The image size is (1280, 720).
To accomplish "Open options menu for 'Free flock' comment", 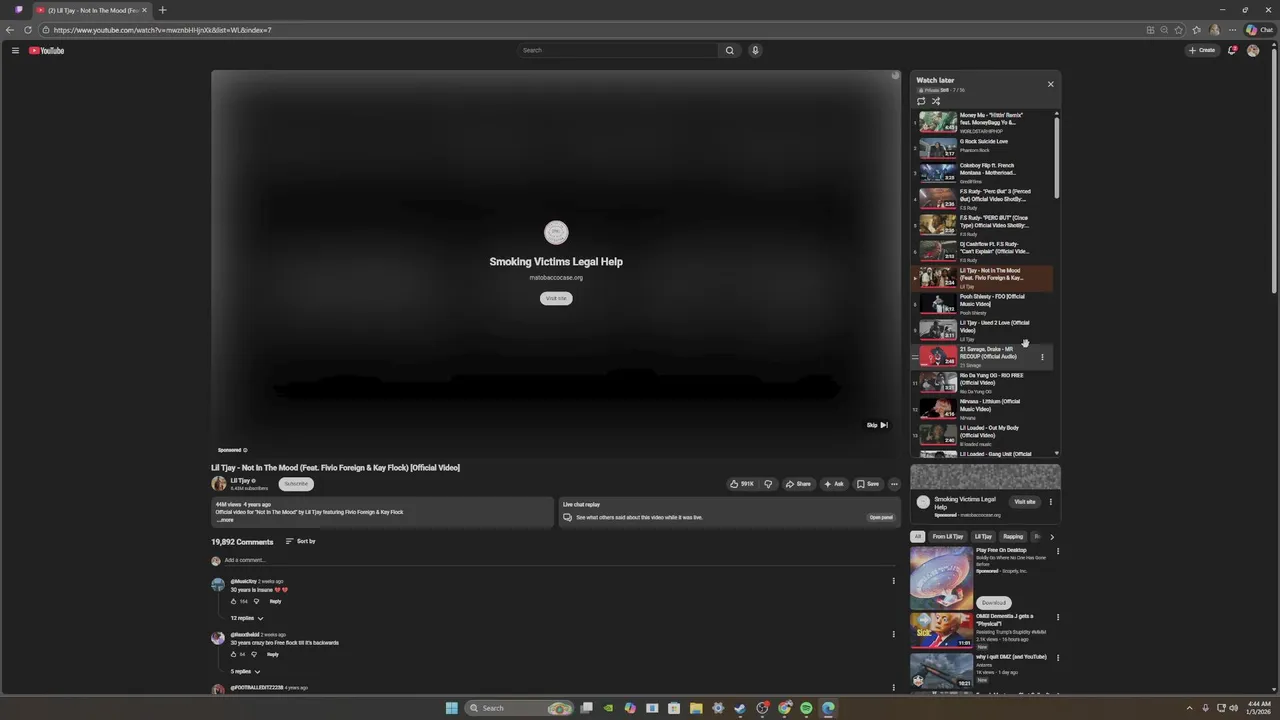I will pos(894,634).
